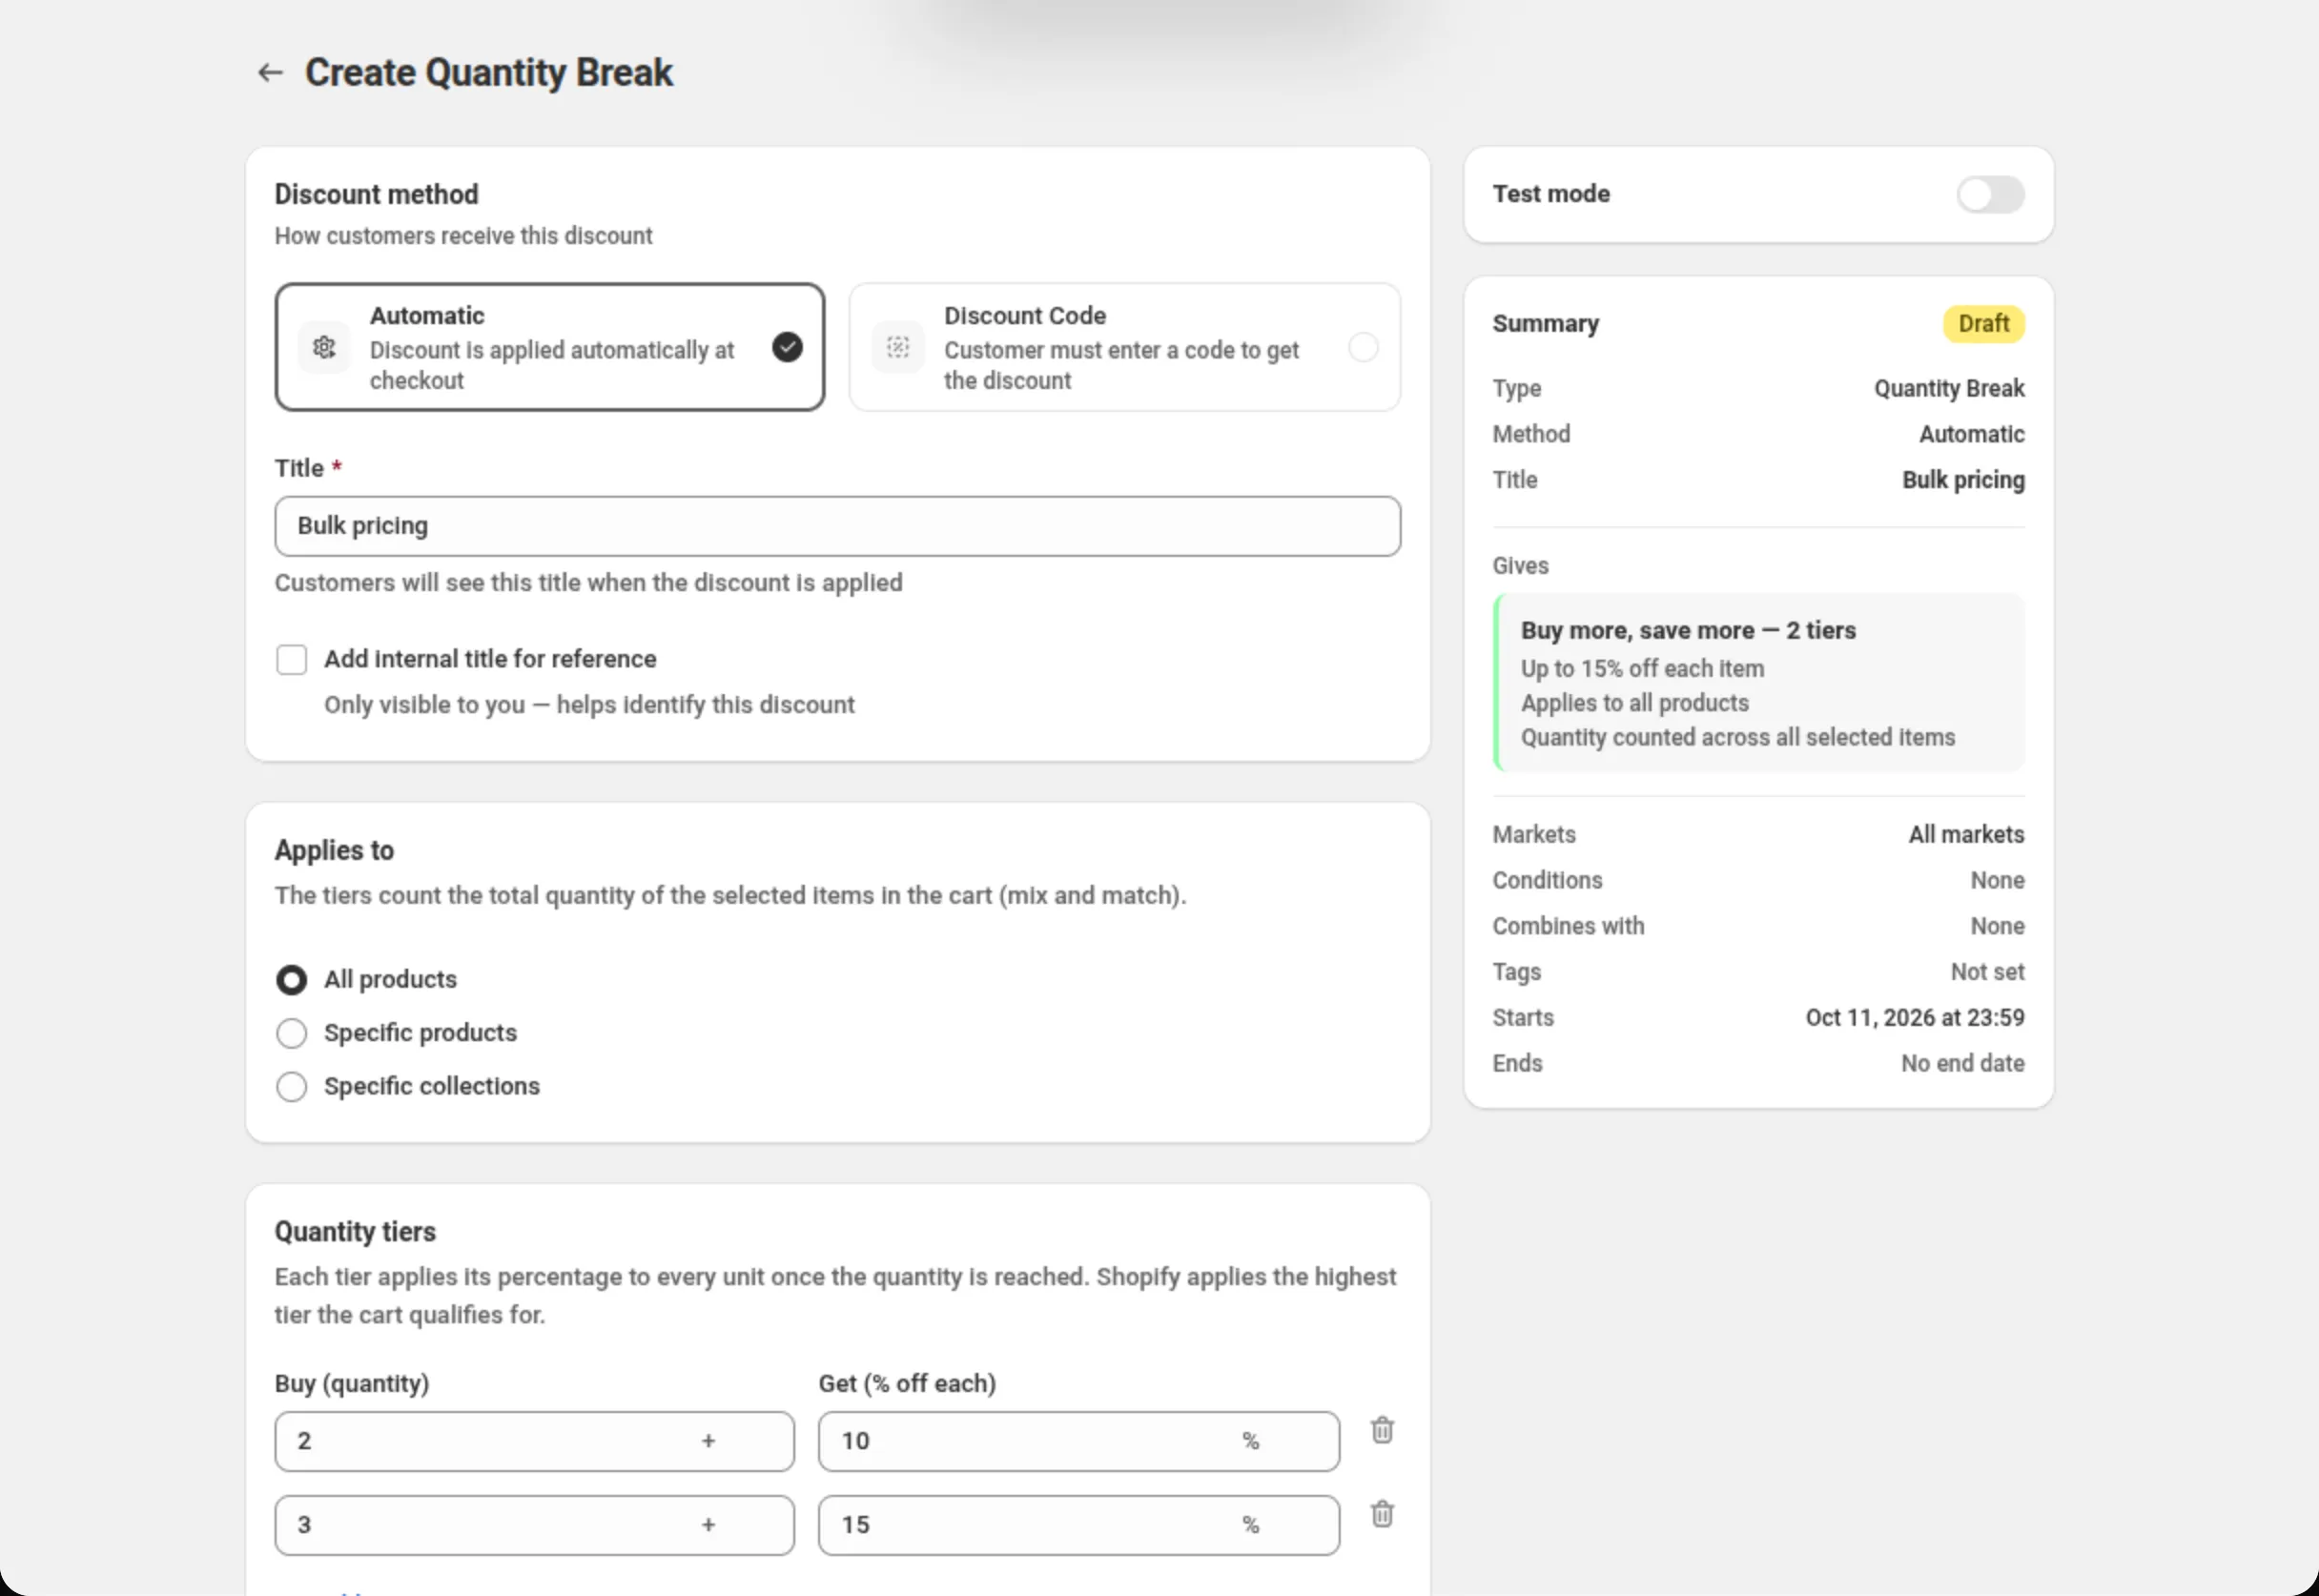Screen dimensions: 2319x1596
Task: Click the percent off field showing 10
Action: 1079,1441
